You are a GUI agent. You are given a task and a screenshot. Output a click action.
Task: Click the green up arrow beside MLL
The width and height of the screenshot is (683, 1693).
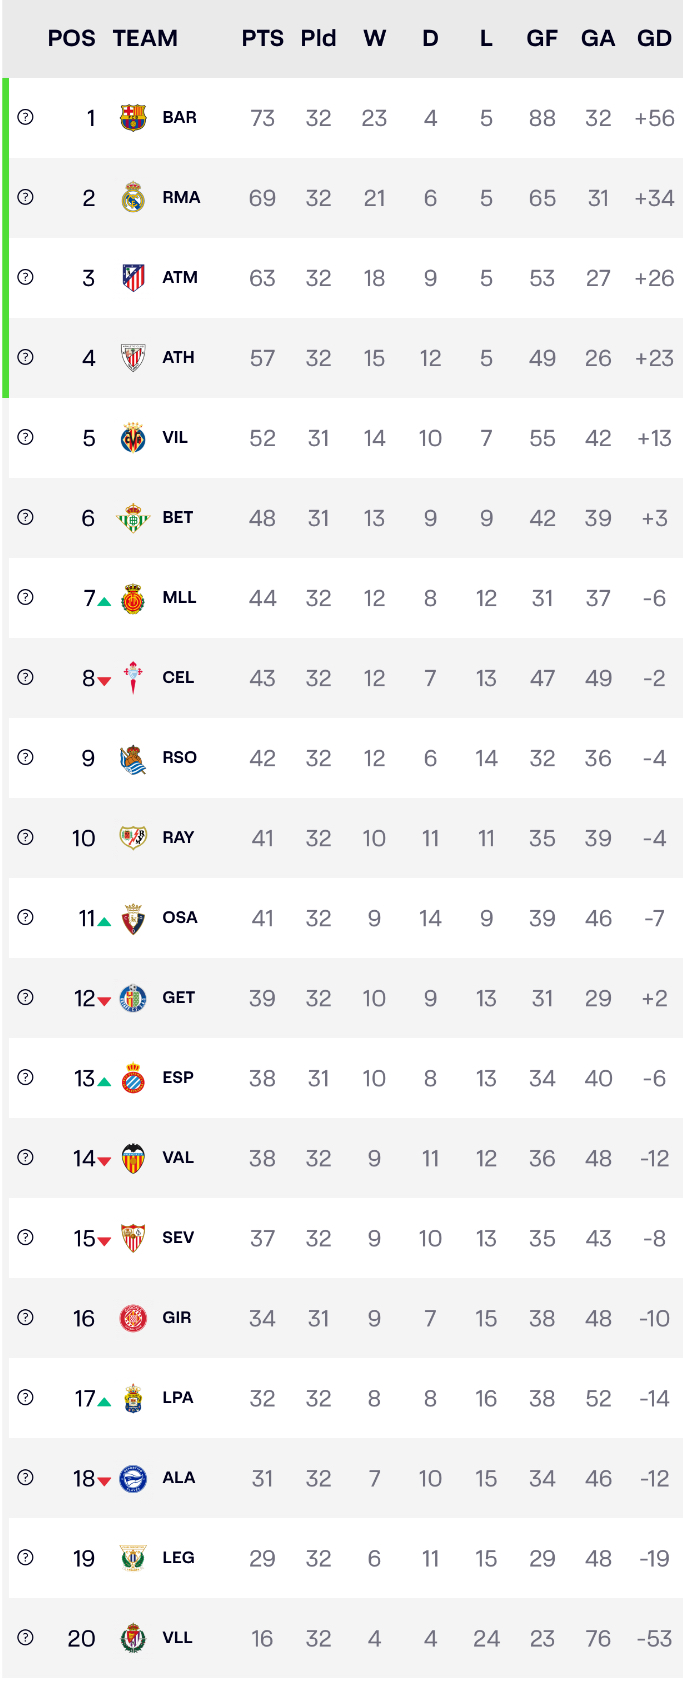pyautogui.click(x=104, y=602)
